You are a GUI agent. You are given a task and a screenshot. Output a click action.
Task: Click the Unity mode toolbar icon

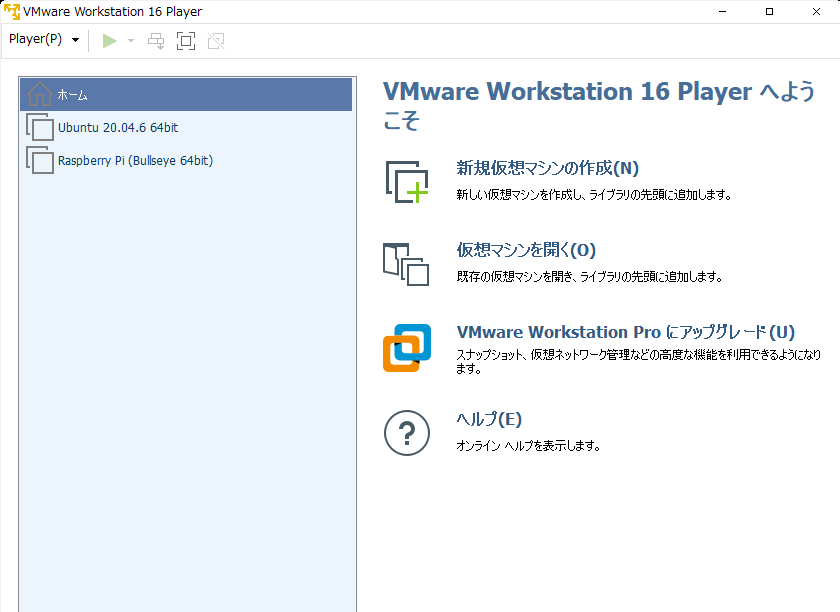(x=216, y=41)
